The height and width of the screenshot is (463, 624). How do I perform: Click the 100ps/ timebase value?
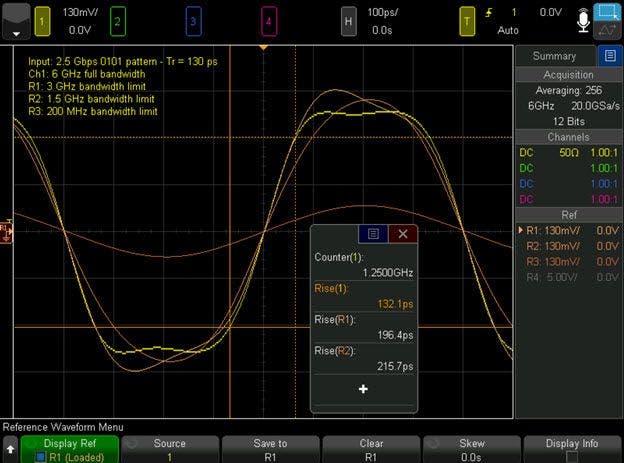[x=382, y=12]
